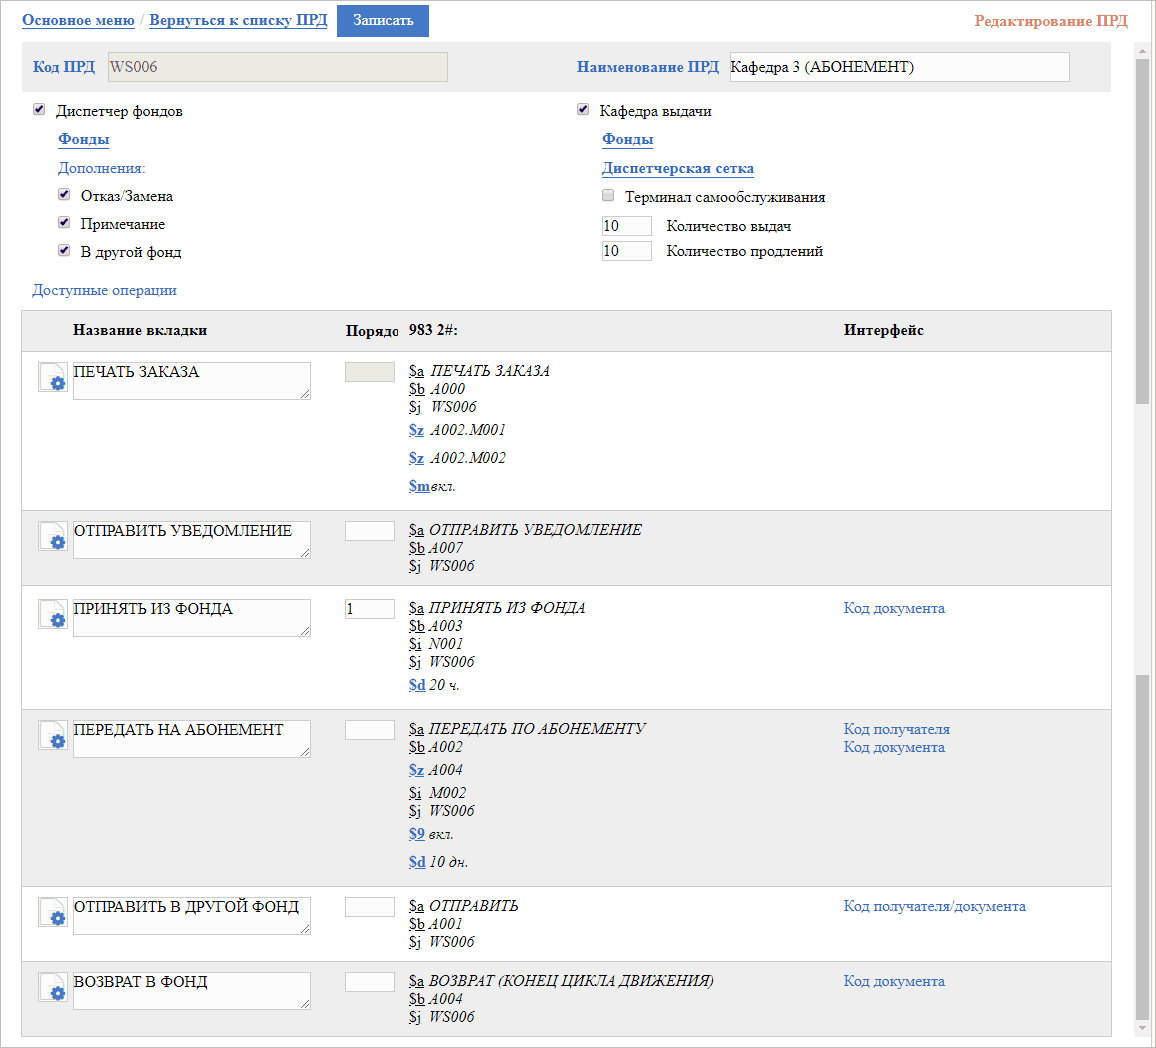Open settings icon for ОТПРАВИТЬ УВЕДОМЛЕНИЕ row
This screenshot has height=1048, width=1156.
(53, 537)
